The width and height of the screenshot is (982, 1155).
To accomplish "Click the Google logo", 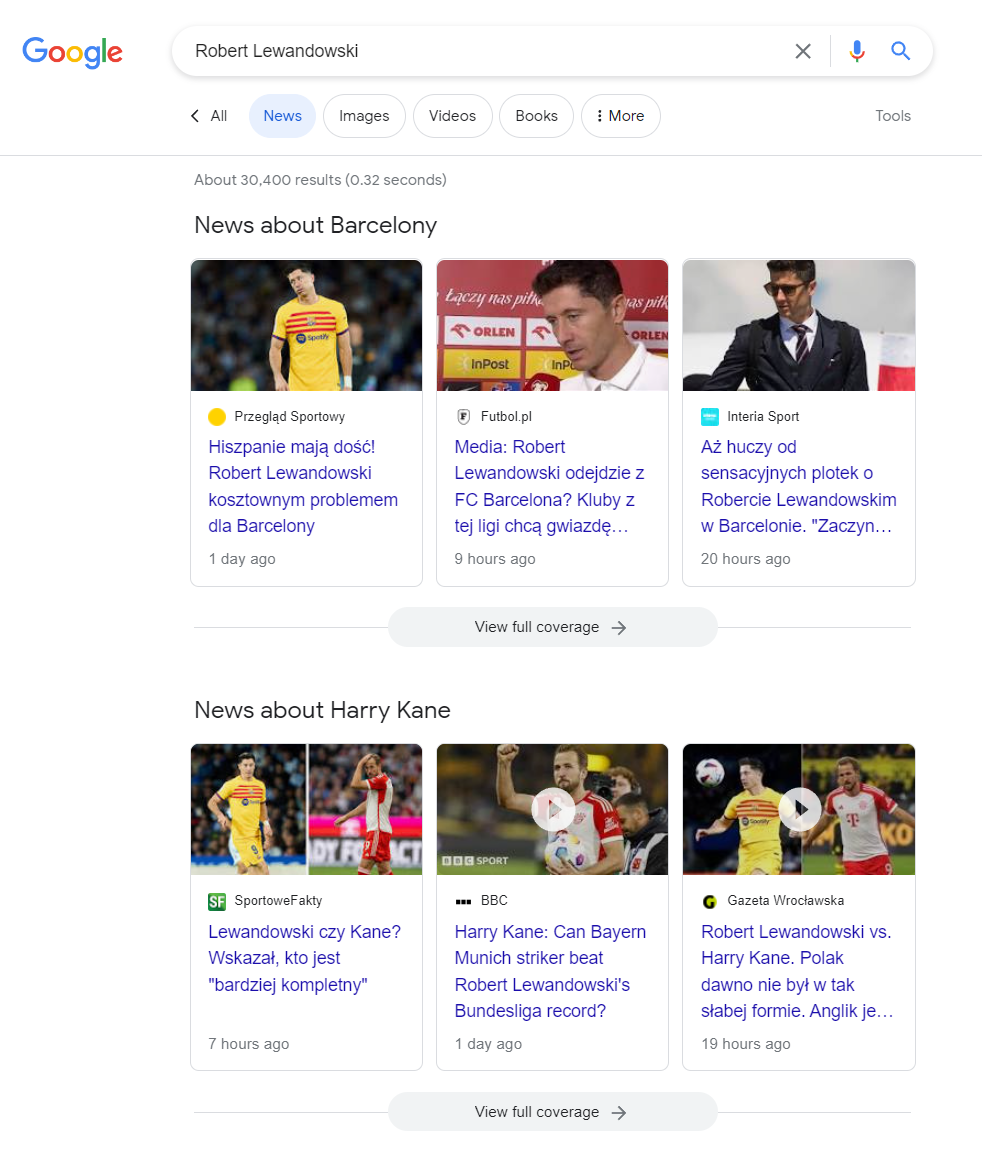I will click(x=72, y=52).
